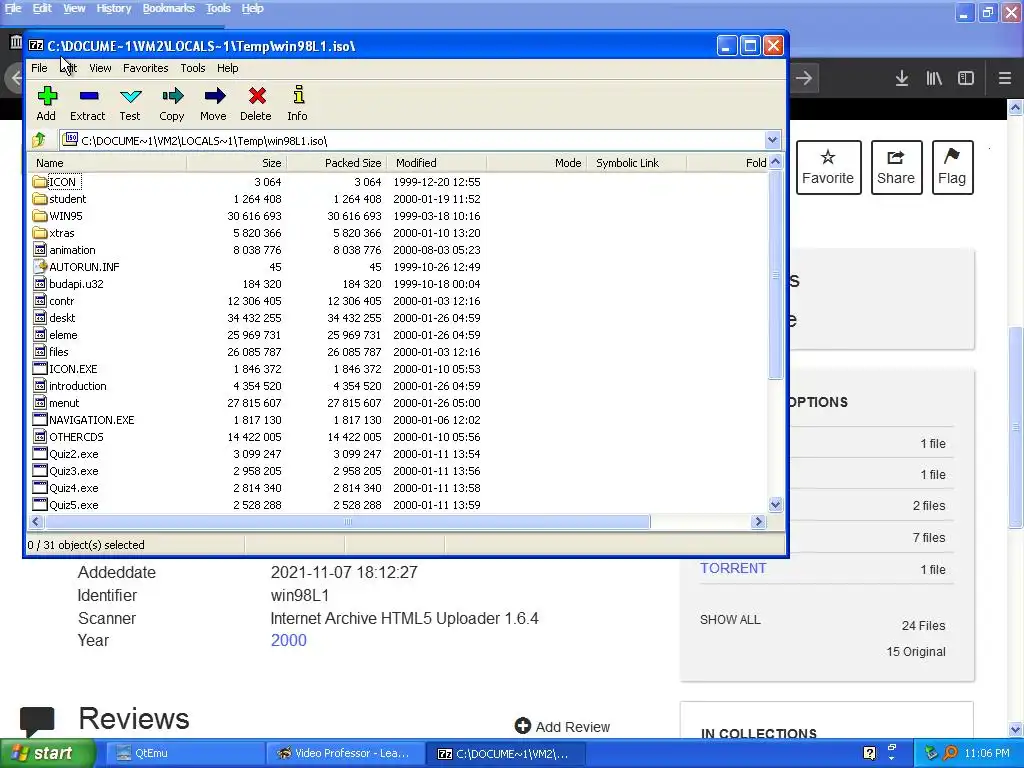Screen dimensions: 1024x768
Task: Click the file list scroll-down arrow
Action: (x=775, y=504)
